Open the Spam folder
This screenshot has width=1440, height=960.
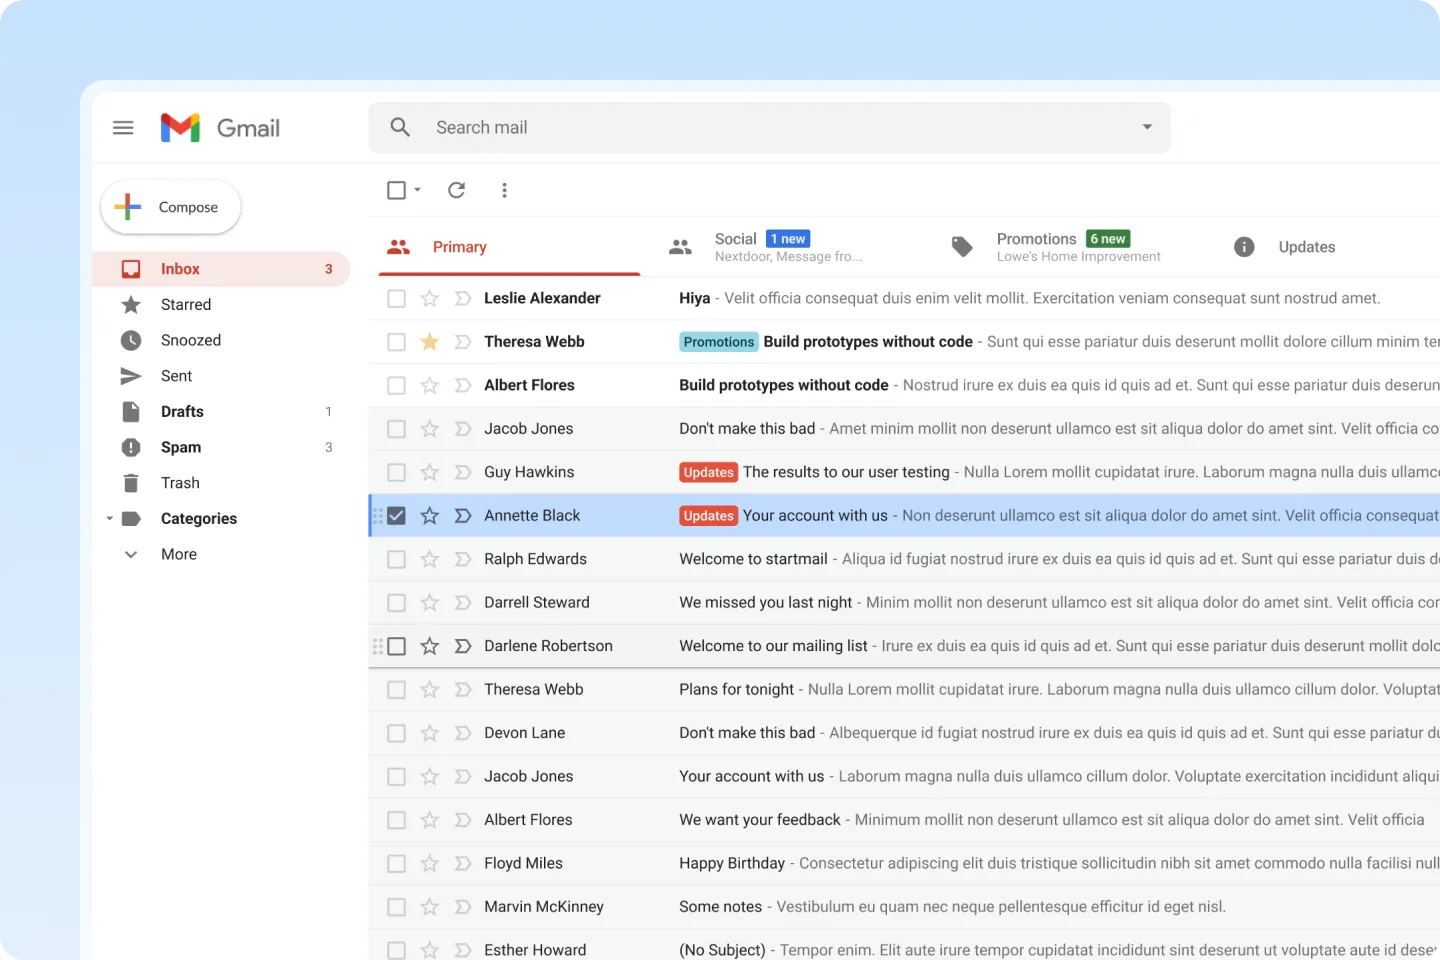point(181,447)
